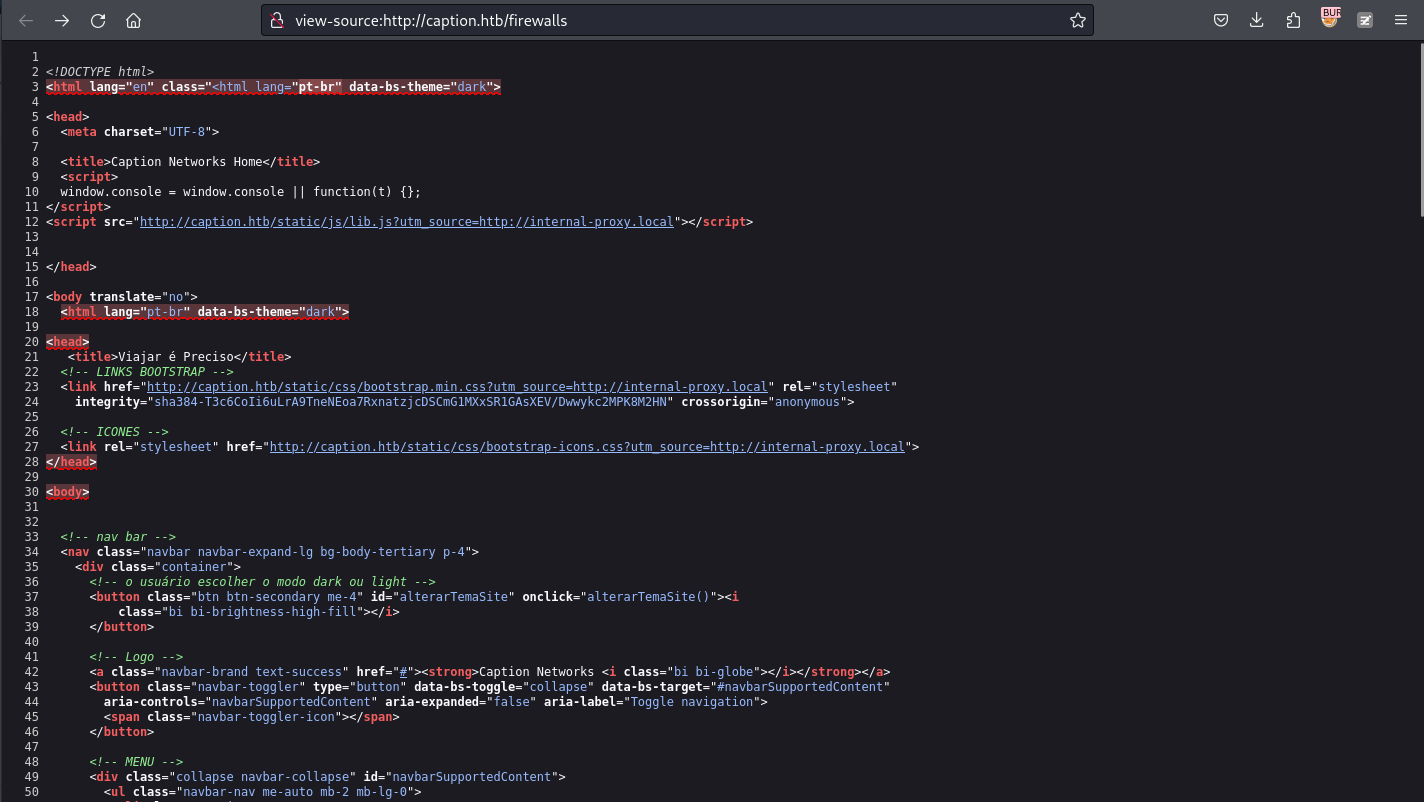Viewport: 1424px width, 802px height.
Task: Click the 'Caption Networks Home' title text
Action: tap(187, 162)
